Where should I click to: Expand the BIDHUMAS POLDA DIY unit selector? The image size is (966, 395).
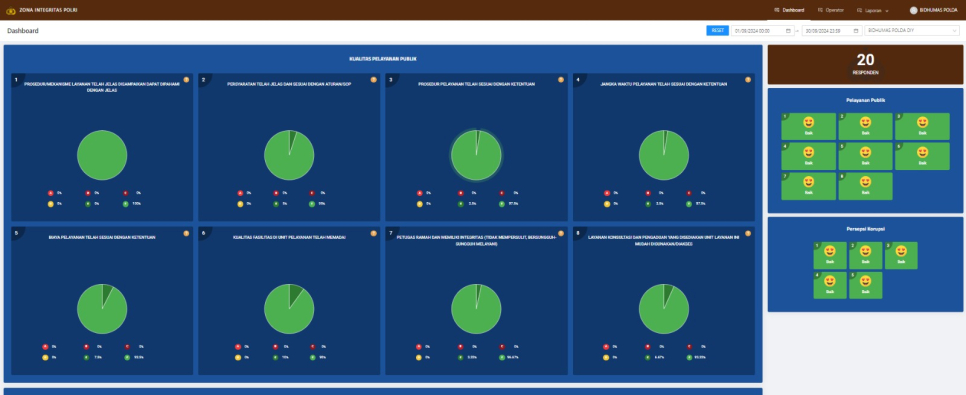click(x=912, y=31)
